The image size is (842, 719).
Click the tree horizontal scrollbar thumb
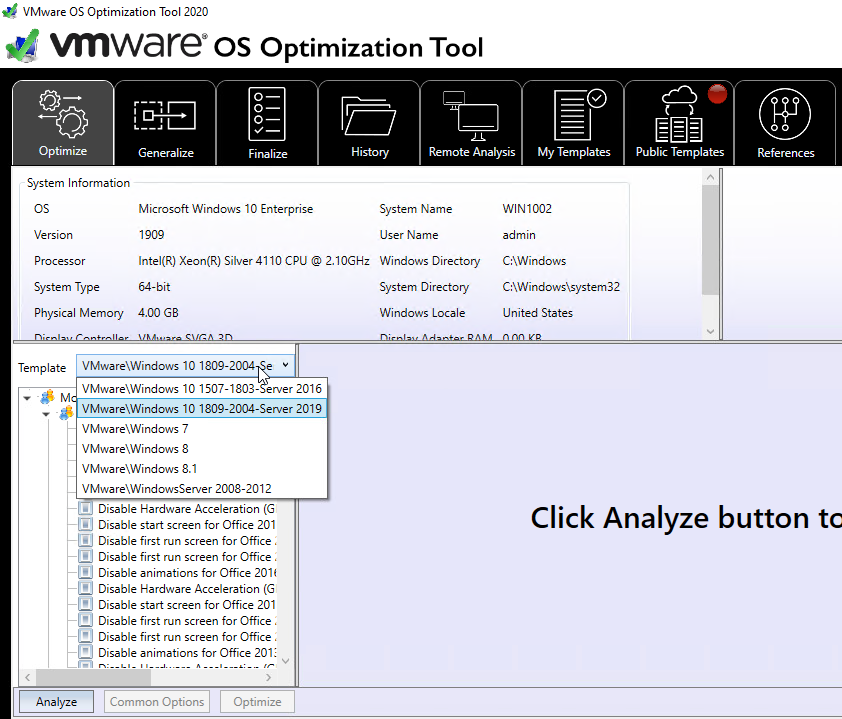click(93, 677)
